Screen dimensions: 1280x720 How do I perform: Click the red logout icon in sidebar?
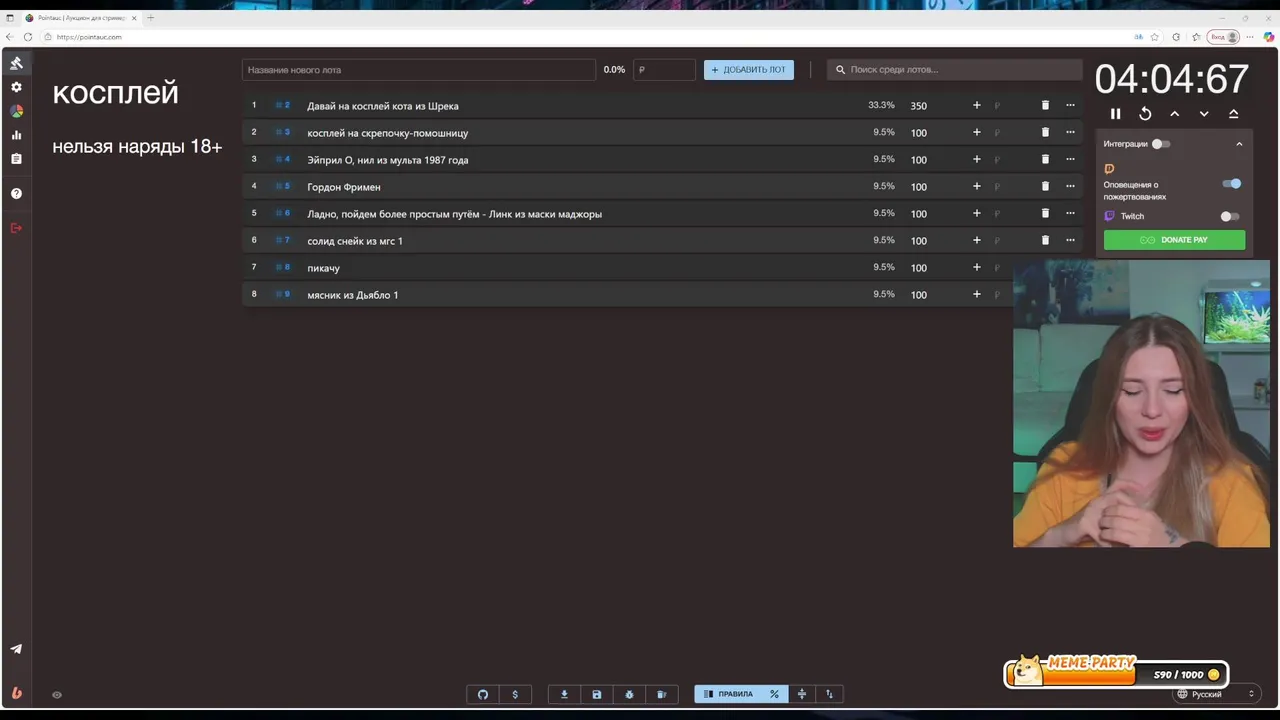coord(16,228)
